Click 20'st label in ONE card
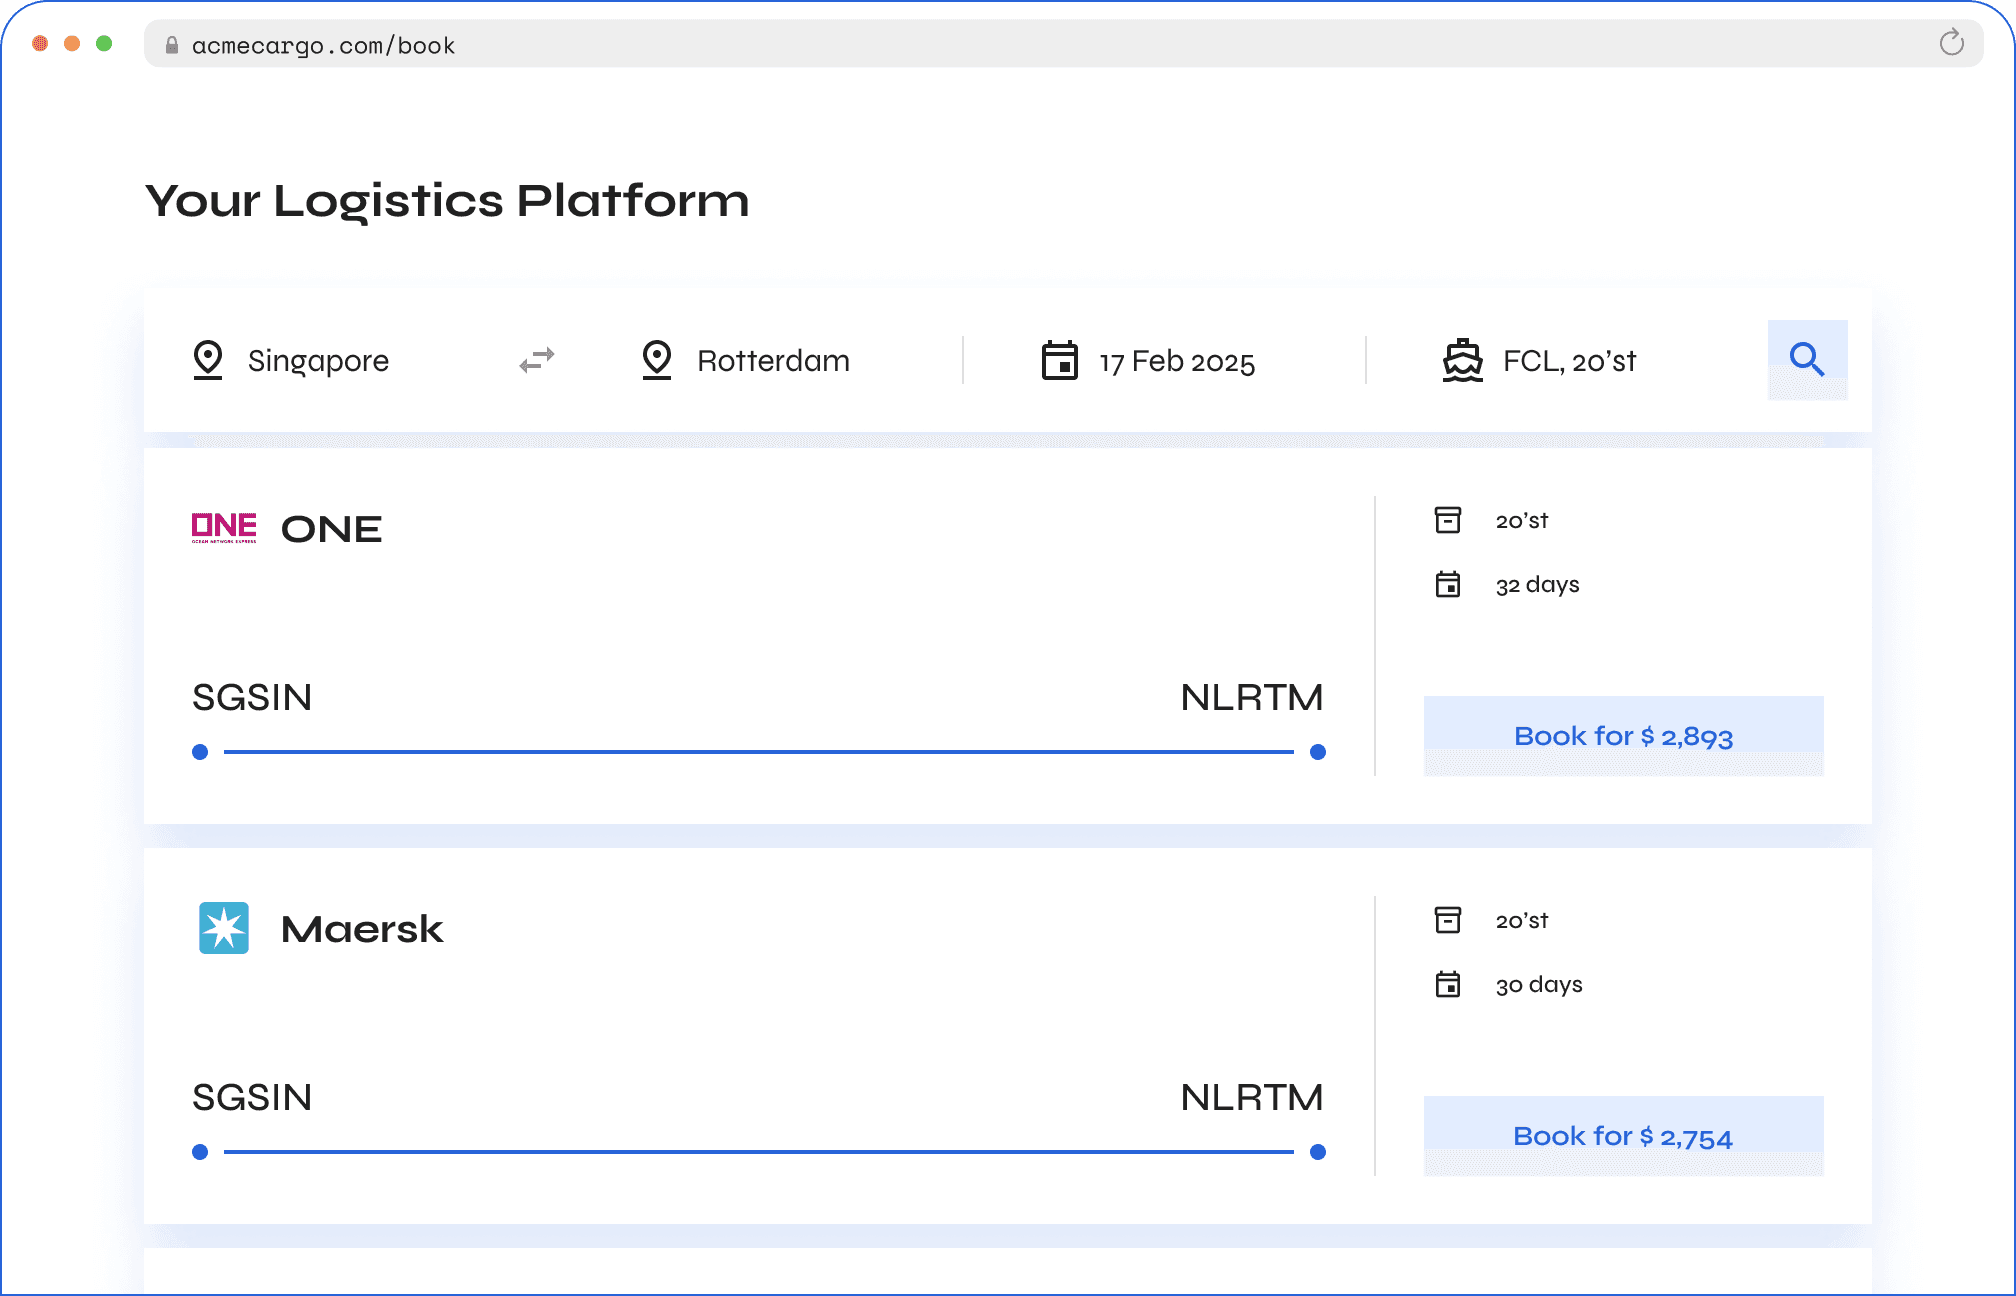The height and width of the screenshot is (1296, 2016). (x=1522, y=520)
